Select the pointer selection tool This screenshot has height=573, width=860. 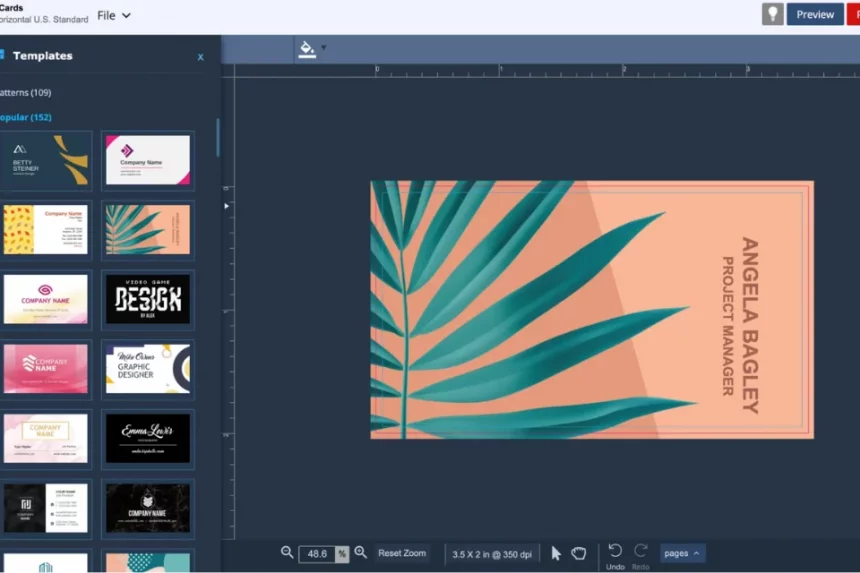556,553
